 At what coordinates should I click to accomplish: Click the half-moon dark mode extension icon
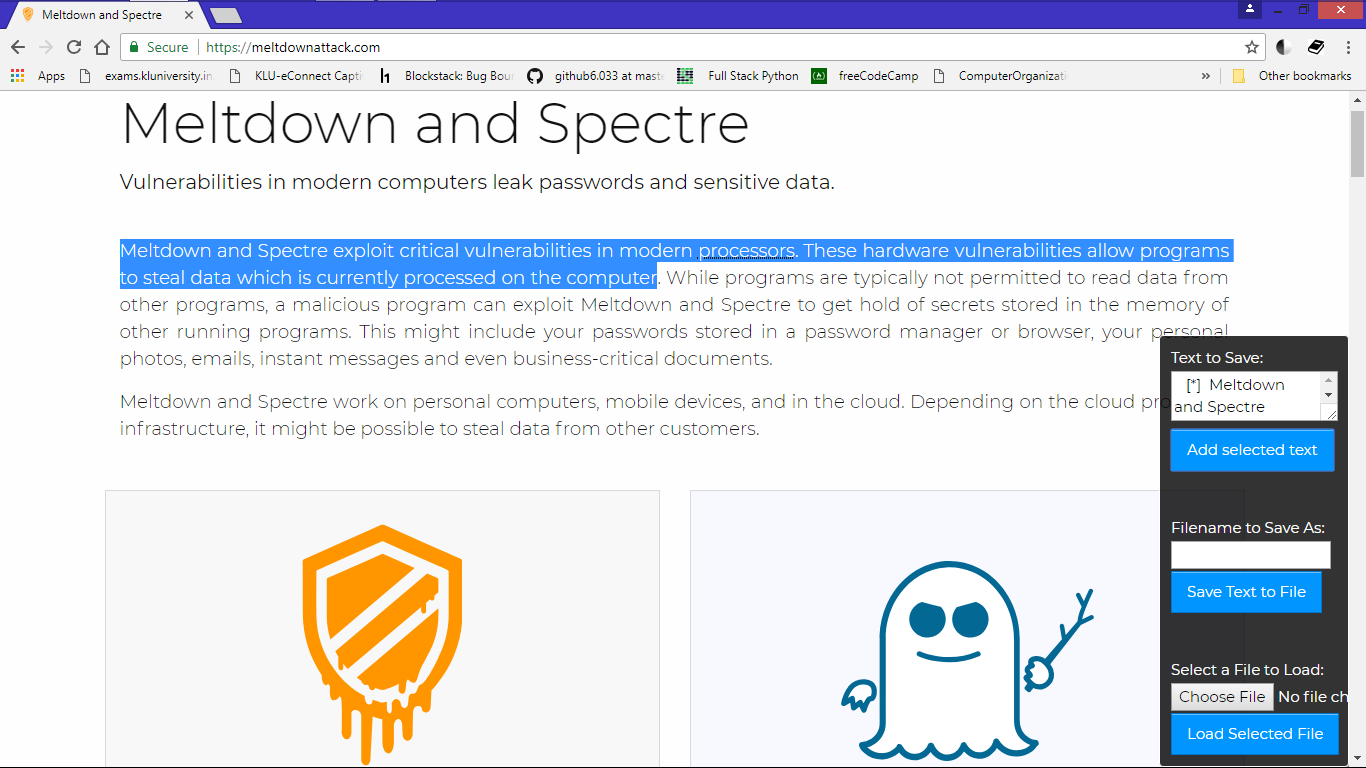coord(1284,47)
